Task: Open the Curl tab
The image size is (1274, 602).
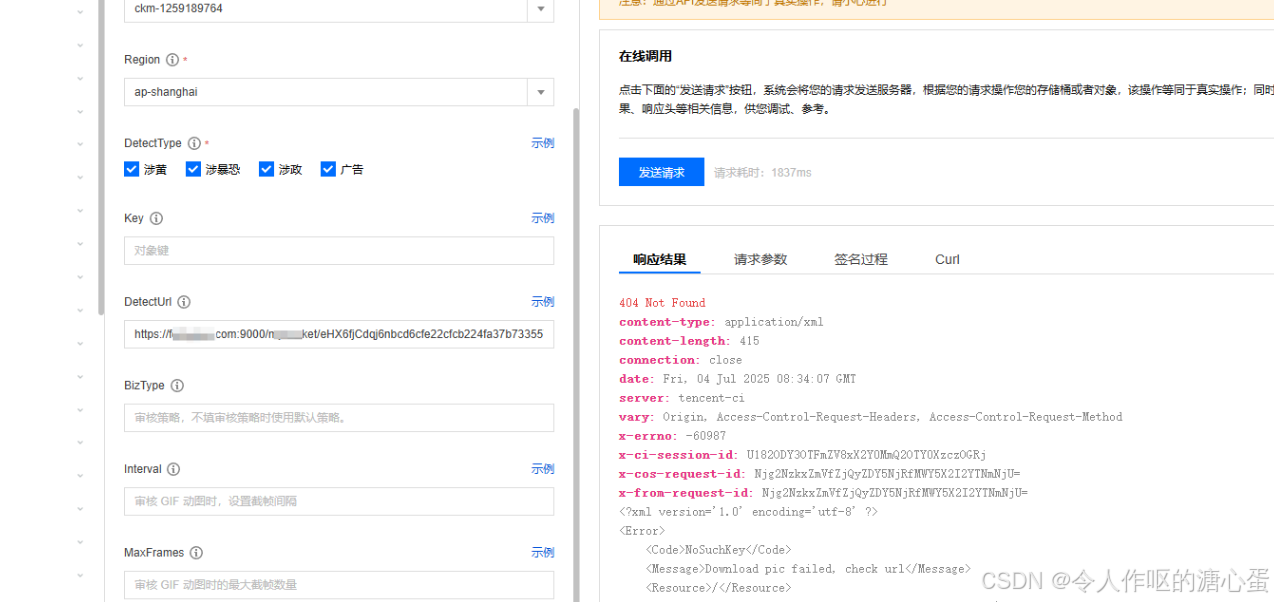Action: pyautogui.click(x=947, y=259)
